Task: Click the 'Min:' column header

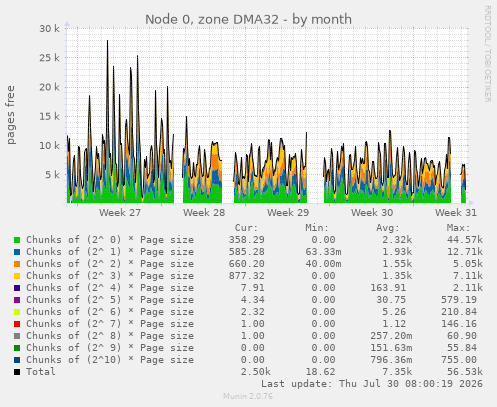Action: pyautogui.click(x=317, y=228)
